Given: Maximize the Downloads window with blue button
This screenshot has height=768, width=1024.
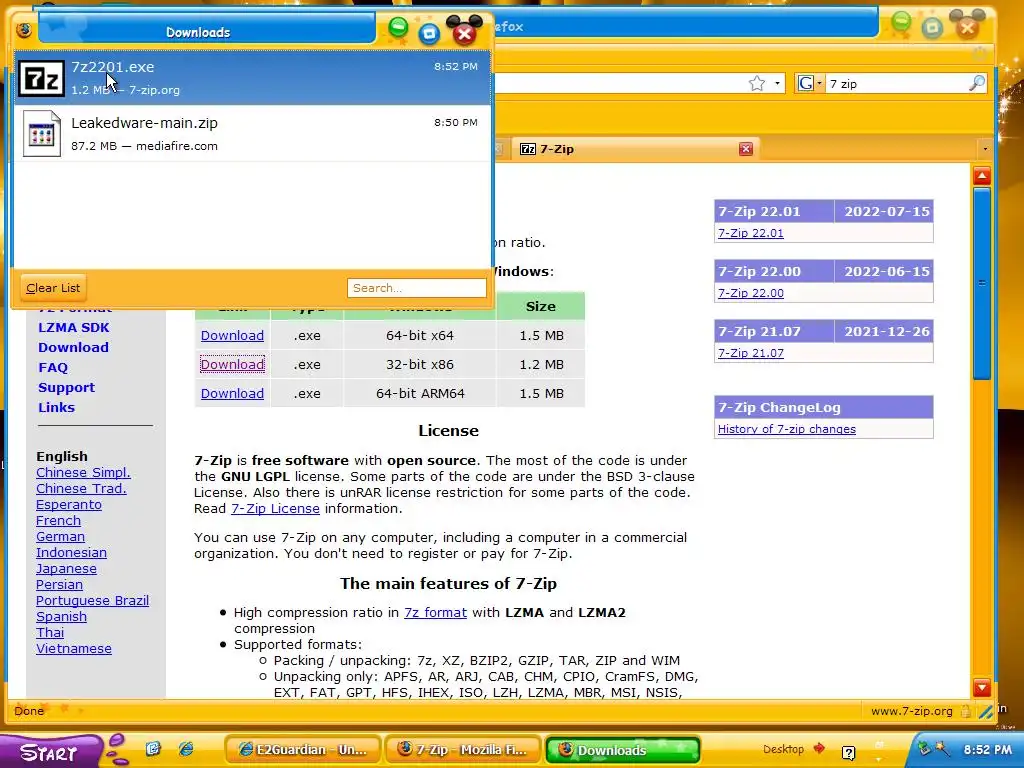Looking at the screenshot, I should 429,33.
